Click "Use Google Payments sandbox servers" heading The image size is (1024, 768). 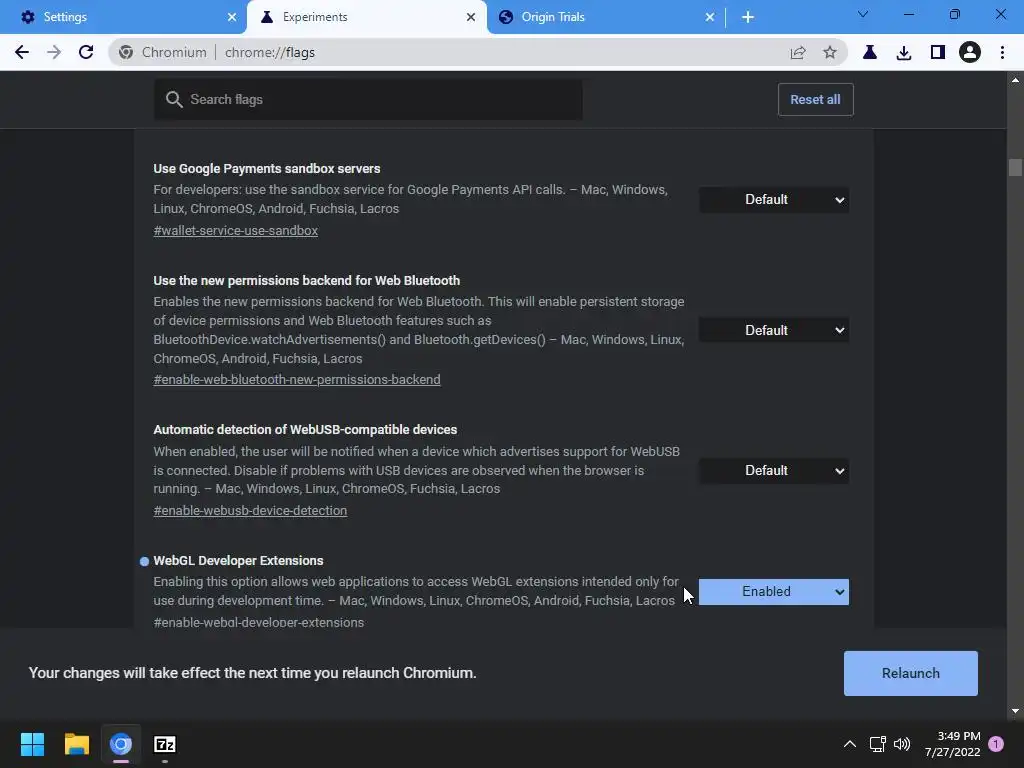pos(267,168)
